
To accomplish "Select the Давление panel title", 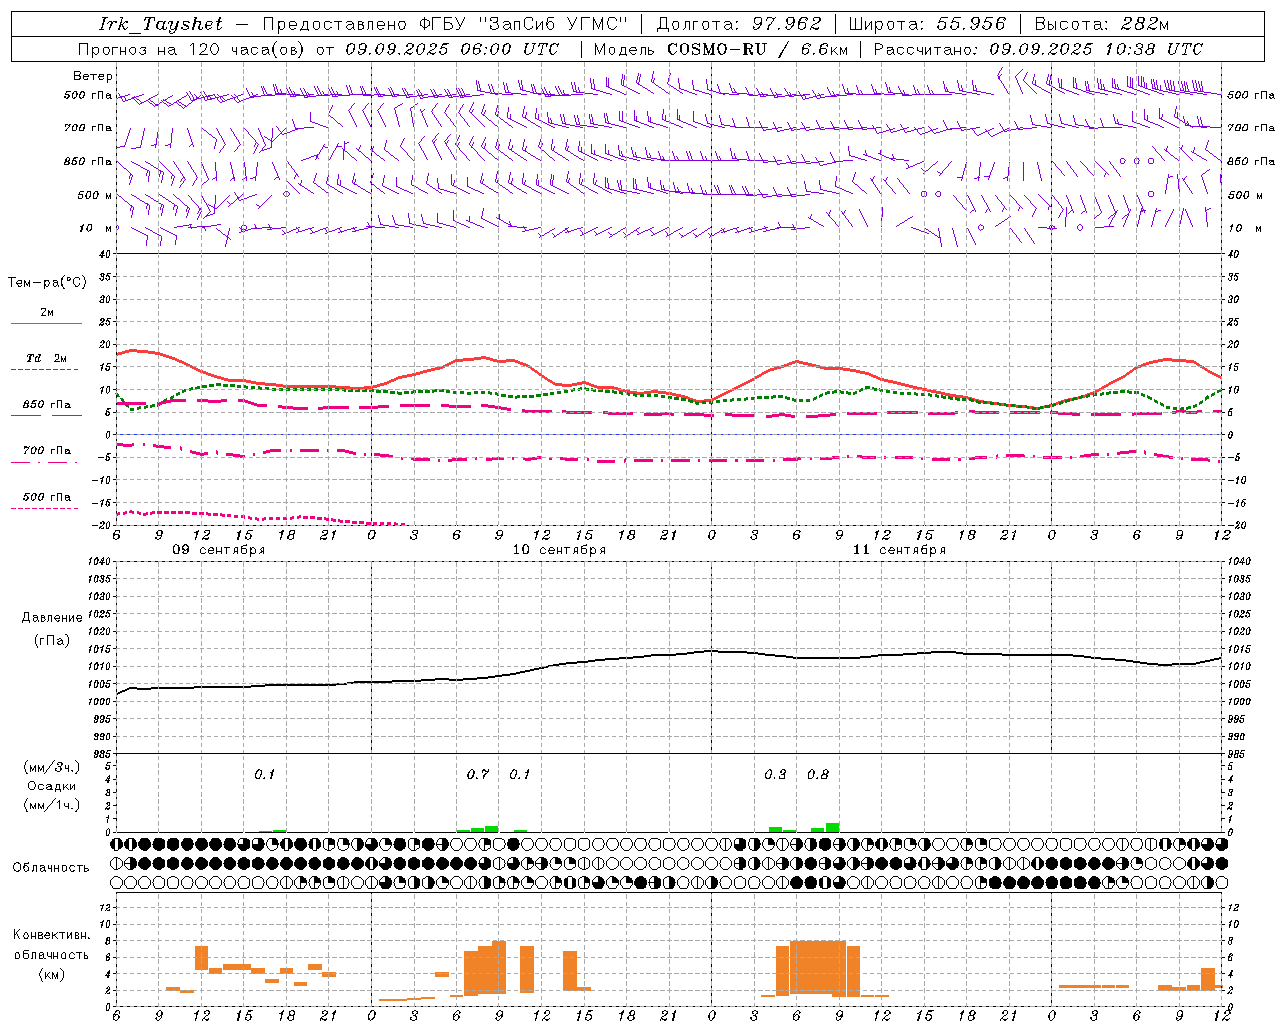I will tap(52, 618).
